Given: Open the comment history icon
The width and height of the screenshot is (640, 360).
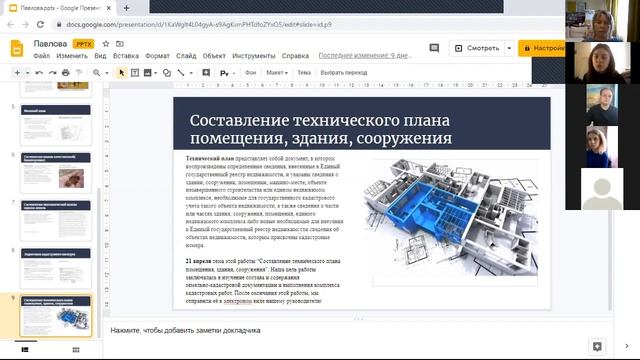Looking at the screenshot, I should pyautogui.click(x=434, y=48).
